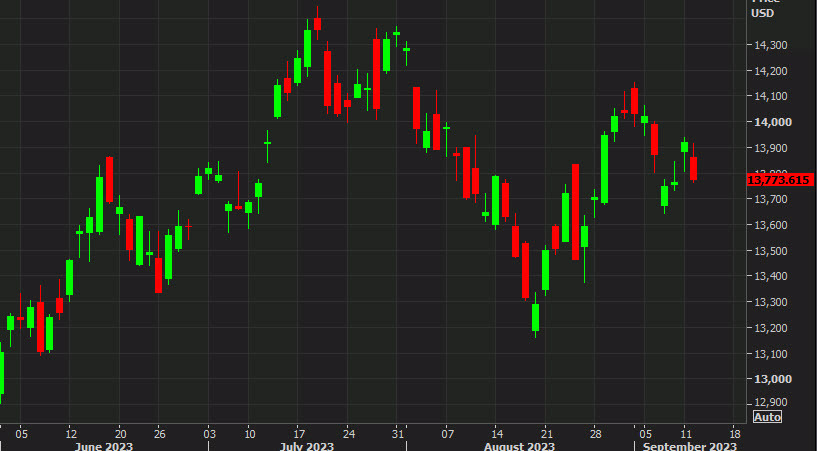Screen dimensions: 817x451
Task: Click the 05 date label above September 2023
Action: pos(646,434)
